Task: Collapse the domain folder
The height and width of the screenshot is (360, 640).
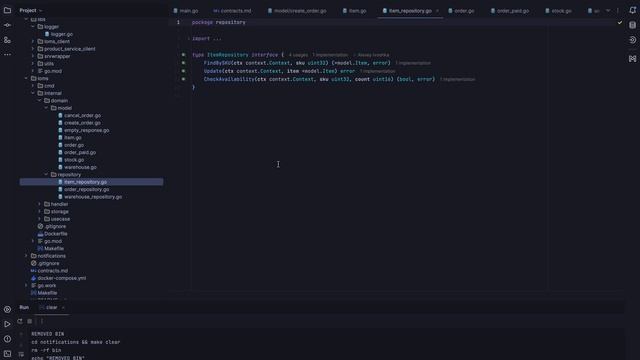Action: pyautogui.click(x=40, y=100)
